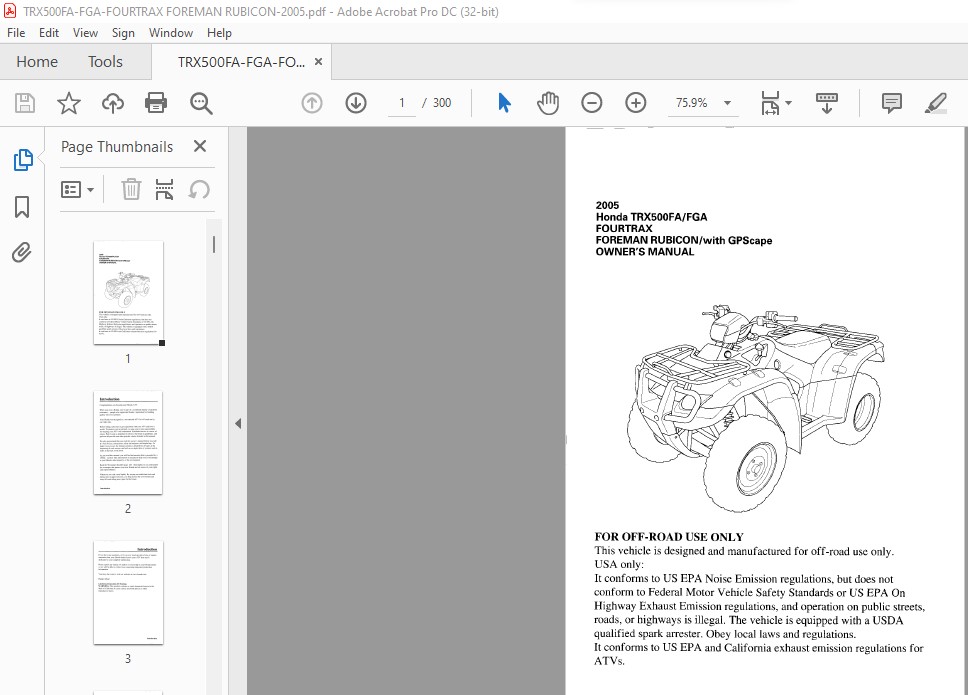Click the Honda TRX500FA/FGA title line
The height and width of the screenshot is (695, 968).
coord(651,217)
